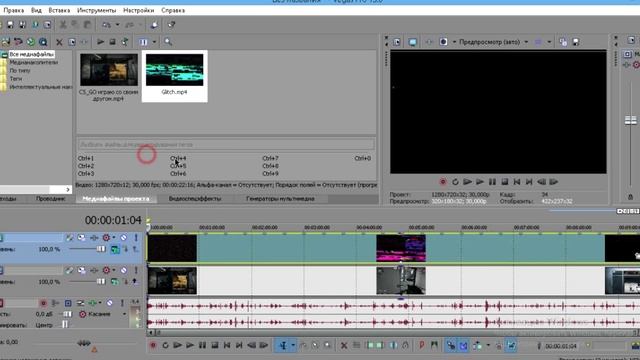Image resolution: width=640 pixels, height=360 pixels.
Task: Open the Views dropdown arrow in Project Media
Action: pyautogui.click(x=154, y=42)
